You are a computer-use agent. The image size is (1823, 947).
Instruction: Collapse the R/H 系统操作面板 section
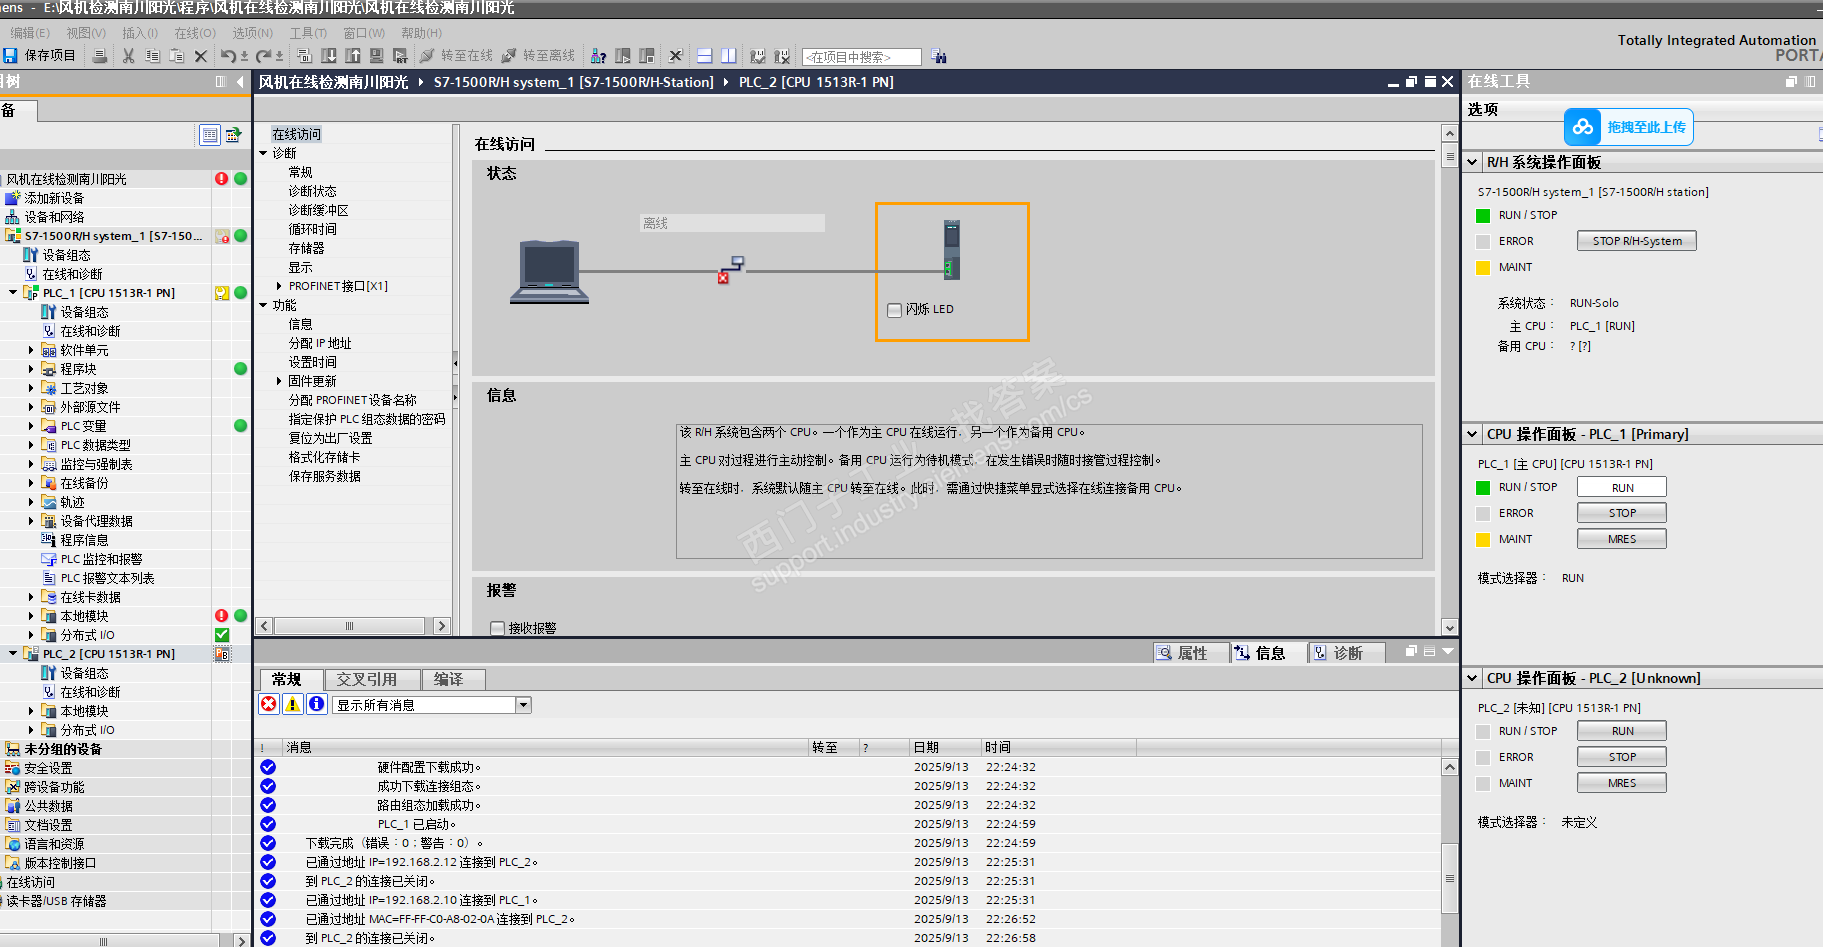[1472, 162]
